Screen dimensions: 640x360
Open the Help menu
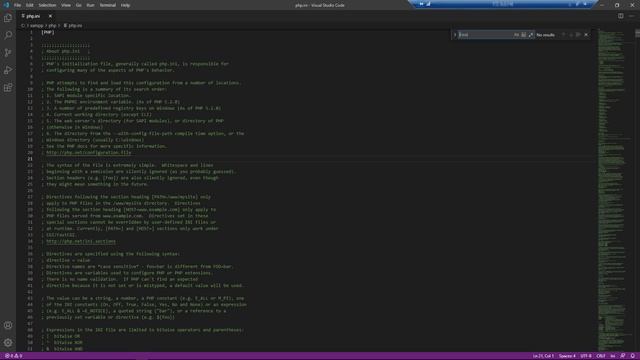pyautogui.click(x=125, y=5)
